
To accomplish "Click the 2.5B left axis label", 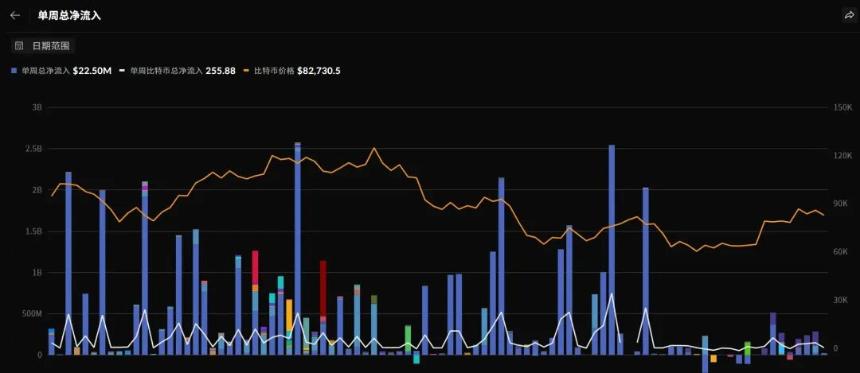I will (x=34, y=149).
